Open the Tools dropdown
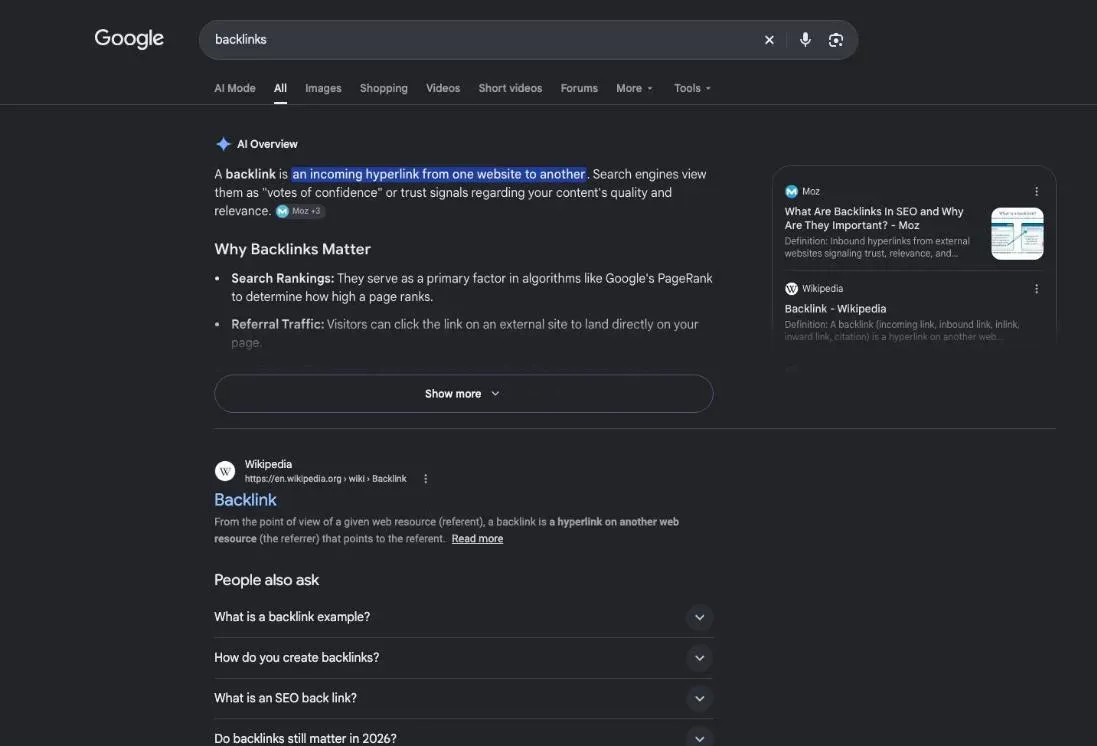This screenshot has width=1097, height=746. tap(692, 88)
